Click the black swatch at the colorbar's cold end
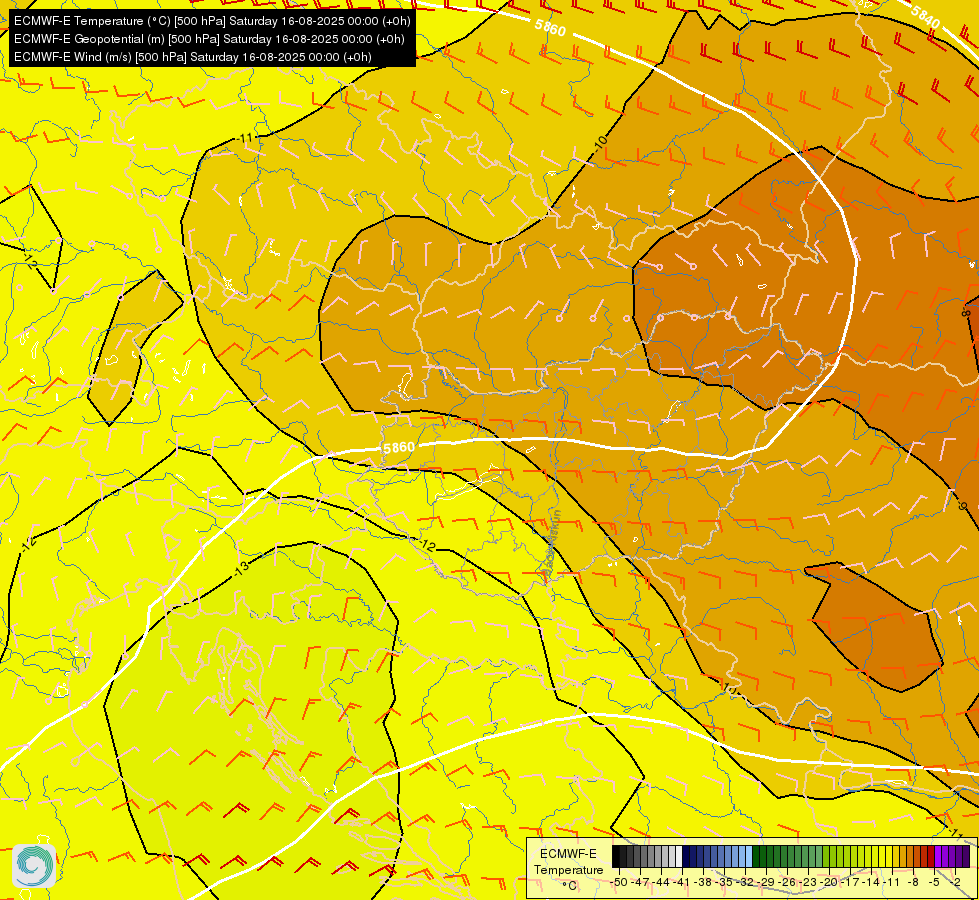979x900 pixels. coord(616,856)
